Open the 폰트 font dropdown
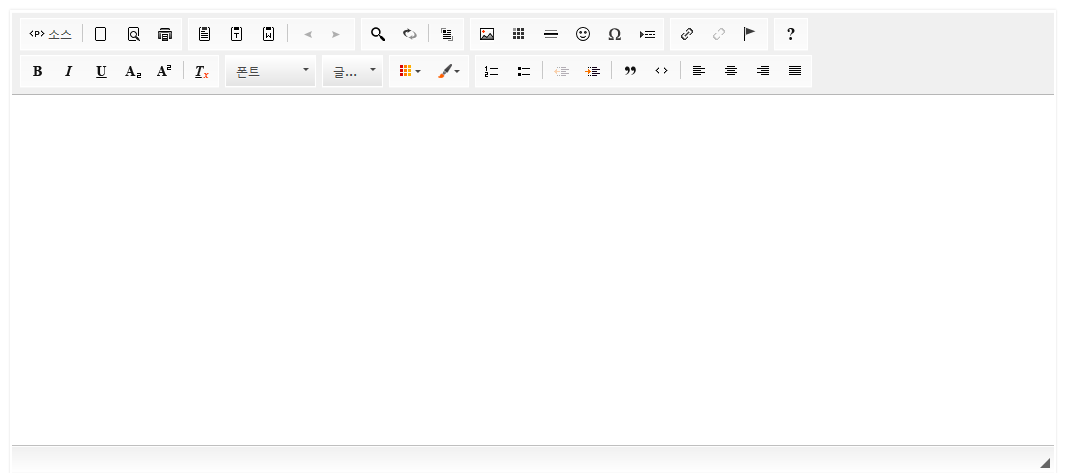Screen dimensions: 1065x473 point(271,71)
